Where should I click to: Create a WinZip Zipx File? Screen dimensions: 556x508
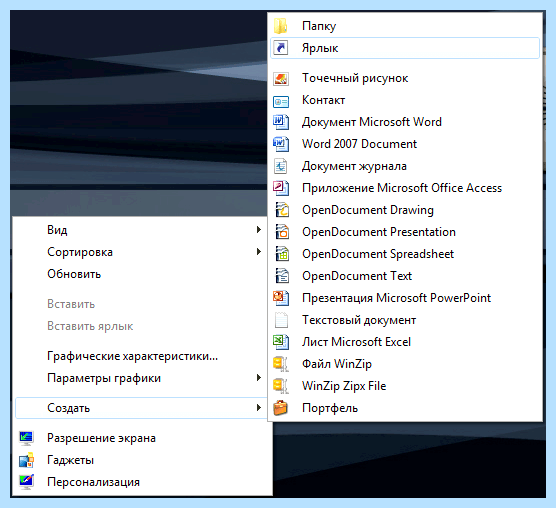405,386
